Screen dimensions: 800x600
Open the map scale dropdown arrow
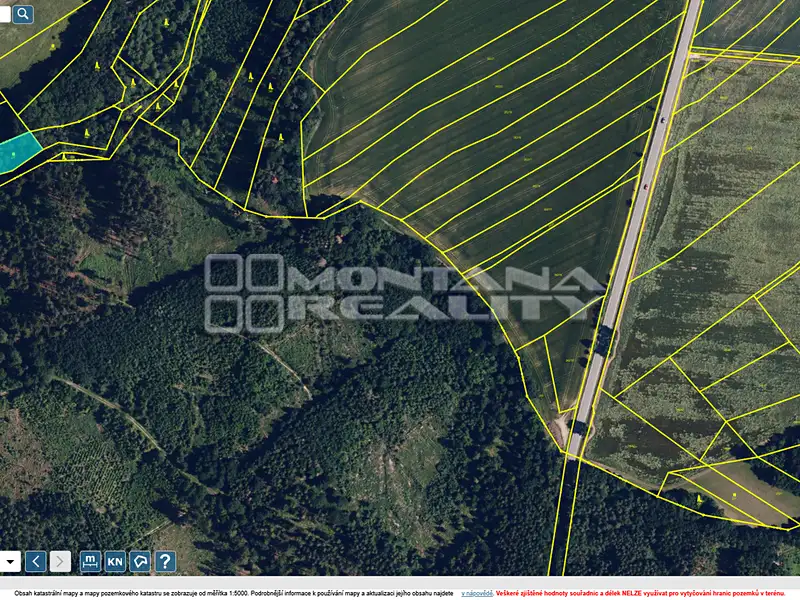10,562
